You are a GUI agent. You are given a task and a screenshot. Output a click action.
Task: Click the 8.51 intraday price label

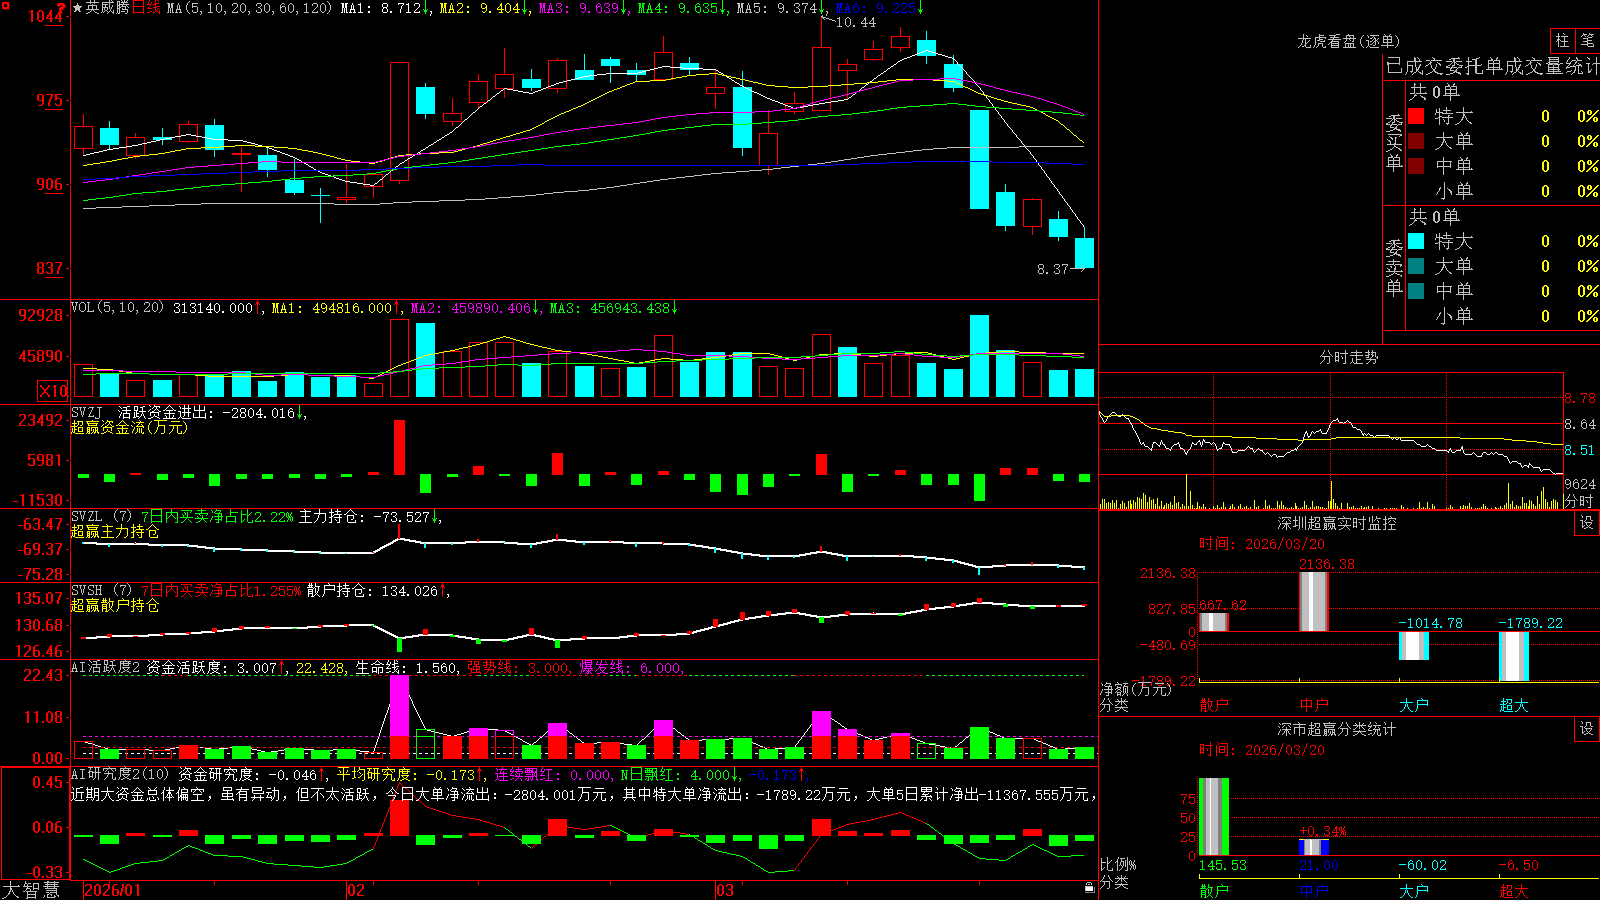click(1580, 450)
